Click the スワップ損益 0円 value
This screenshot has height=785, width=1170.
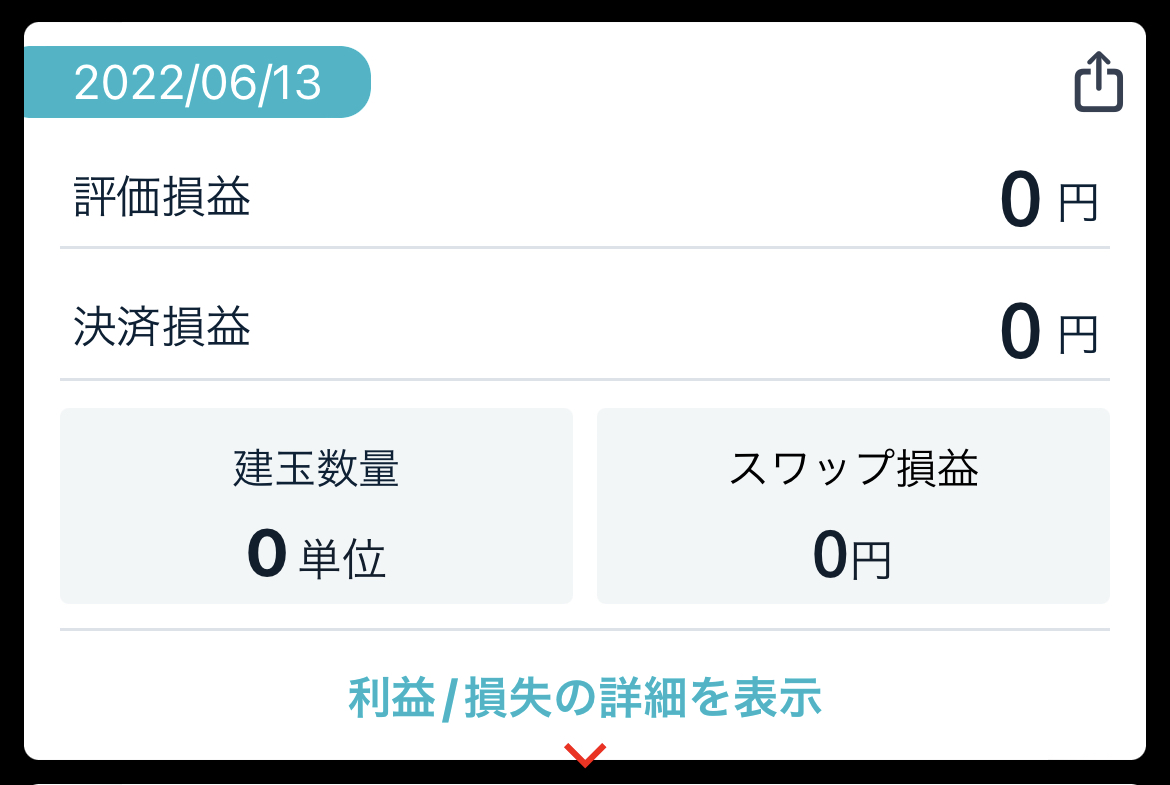(852, 555)
